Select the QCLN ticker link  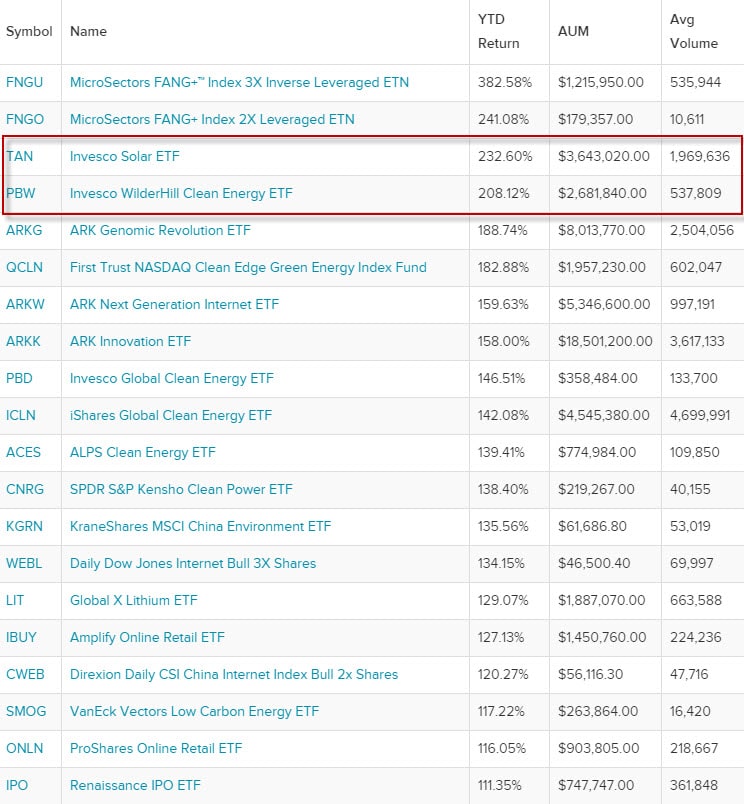pyautogui.click(x=24, y=268)
